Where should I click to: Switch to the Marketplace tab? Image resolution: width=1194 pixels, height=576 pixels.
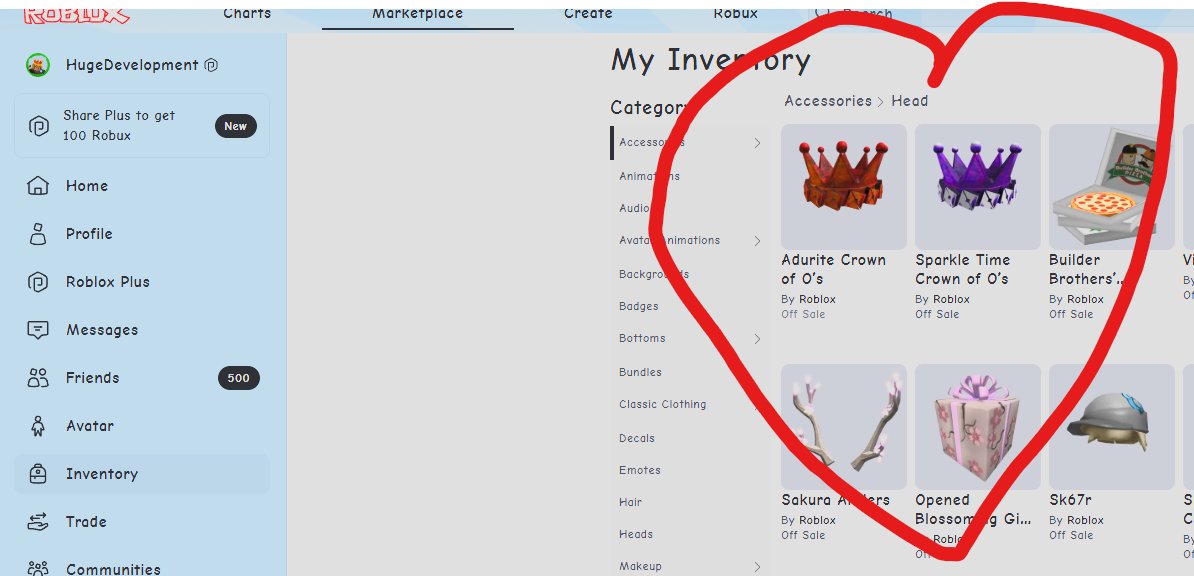[417, 14]
